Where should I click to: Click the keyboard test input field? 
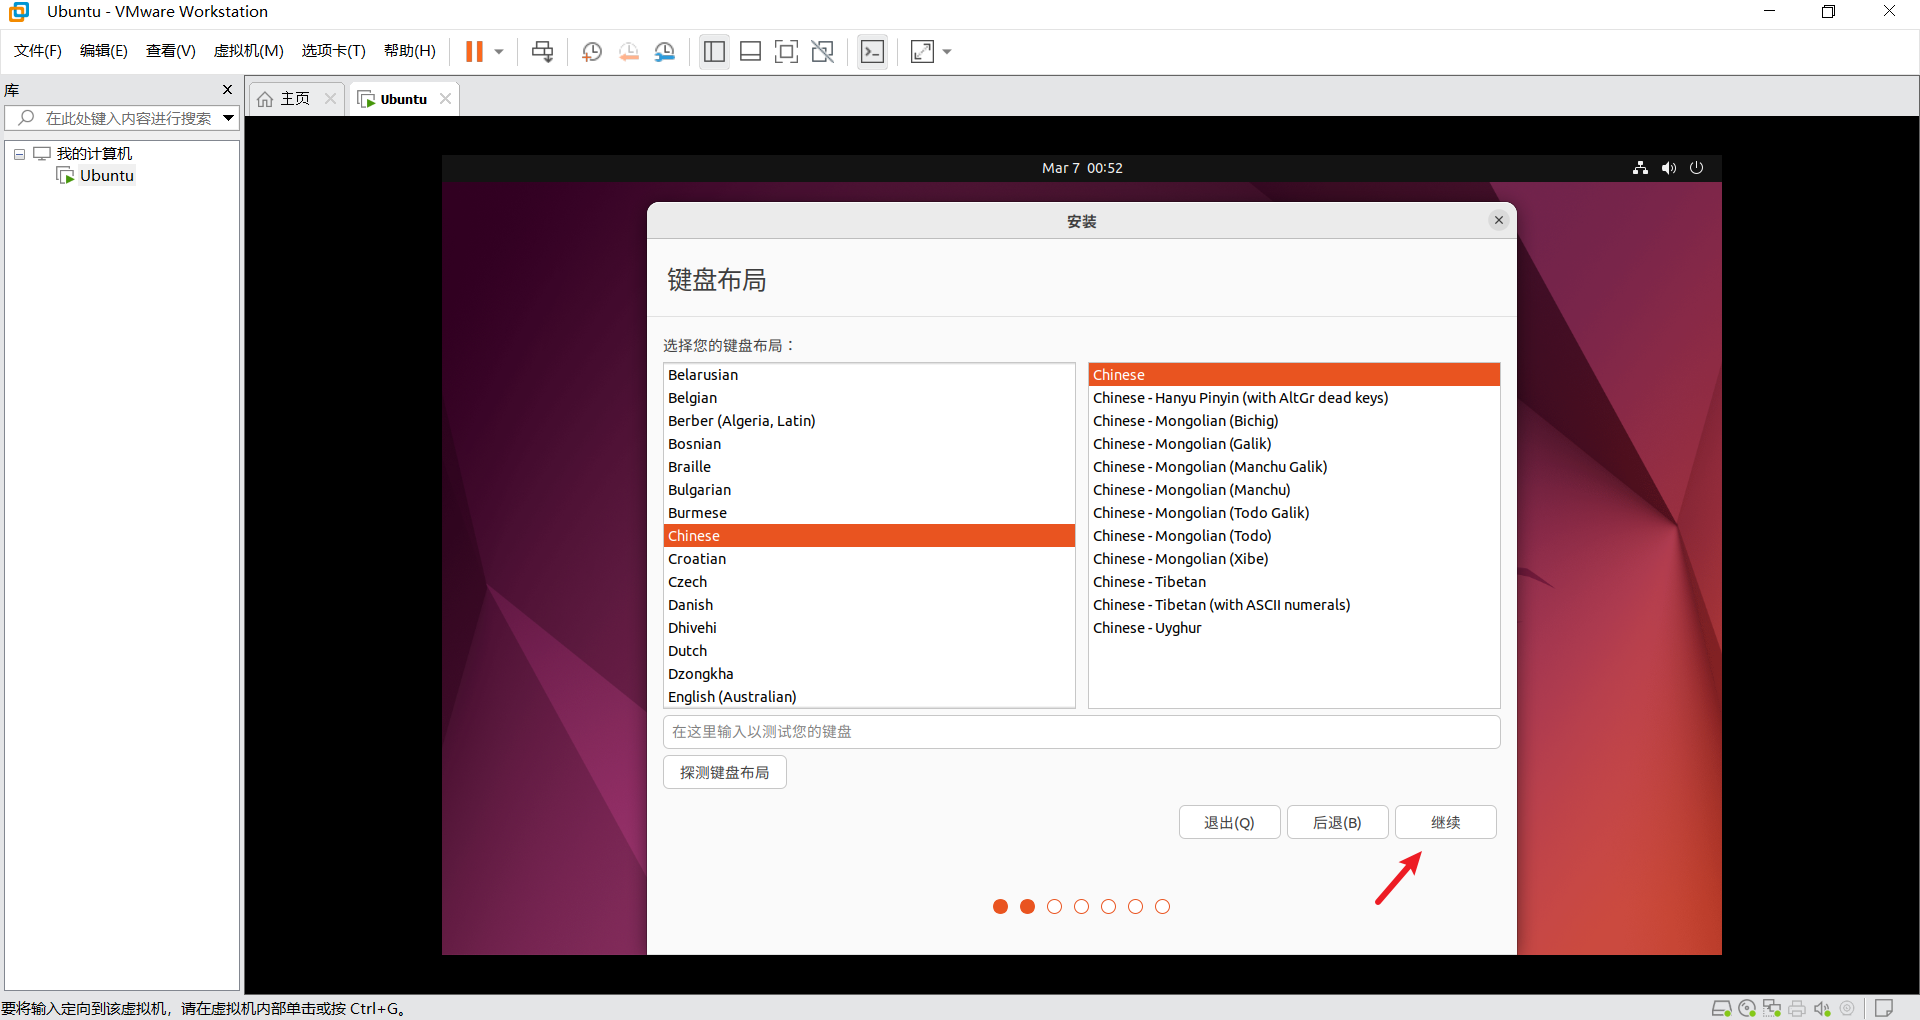[x=1081, y=732]
